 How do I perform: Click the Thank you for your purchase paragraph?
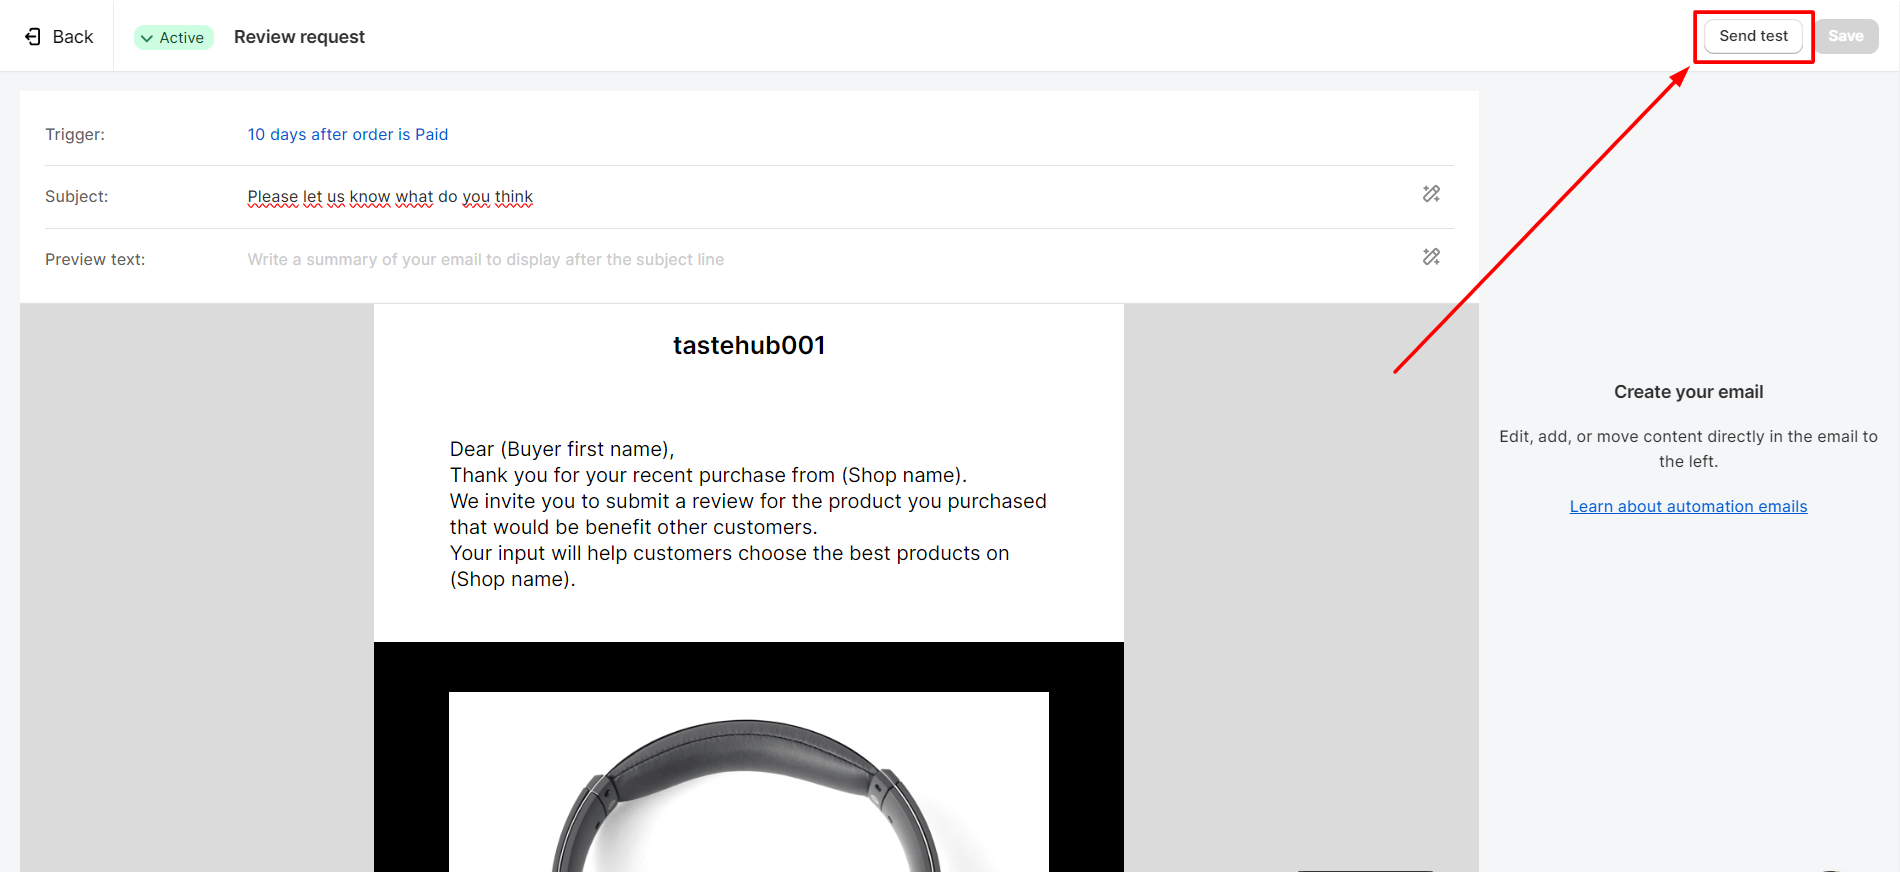[x=708, y=475]
